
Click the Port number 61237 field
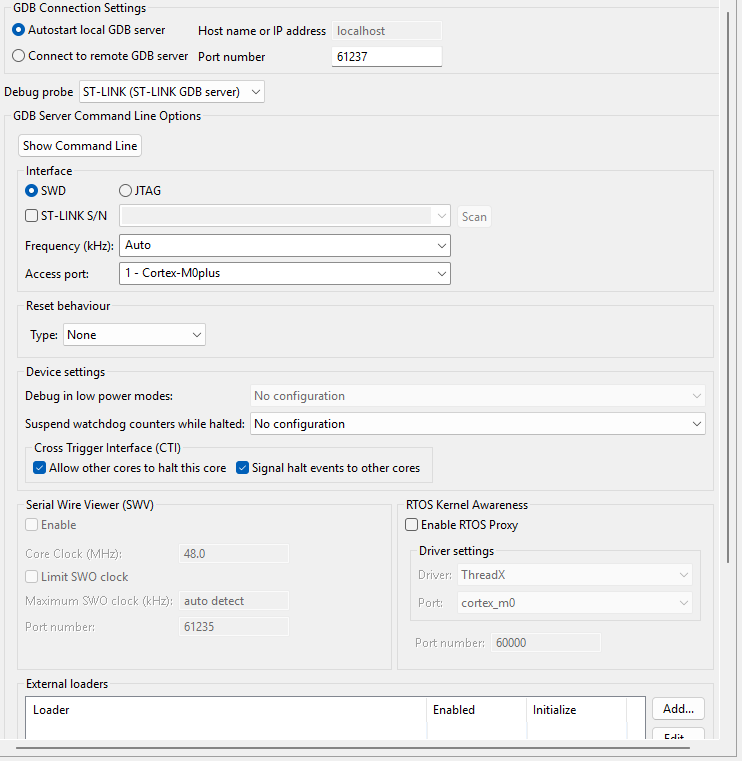click(x=386, y=57)
